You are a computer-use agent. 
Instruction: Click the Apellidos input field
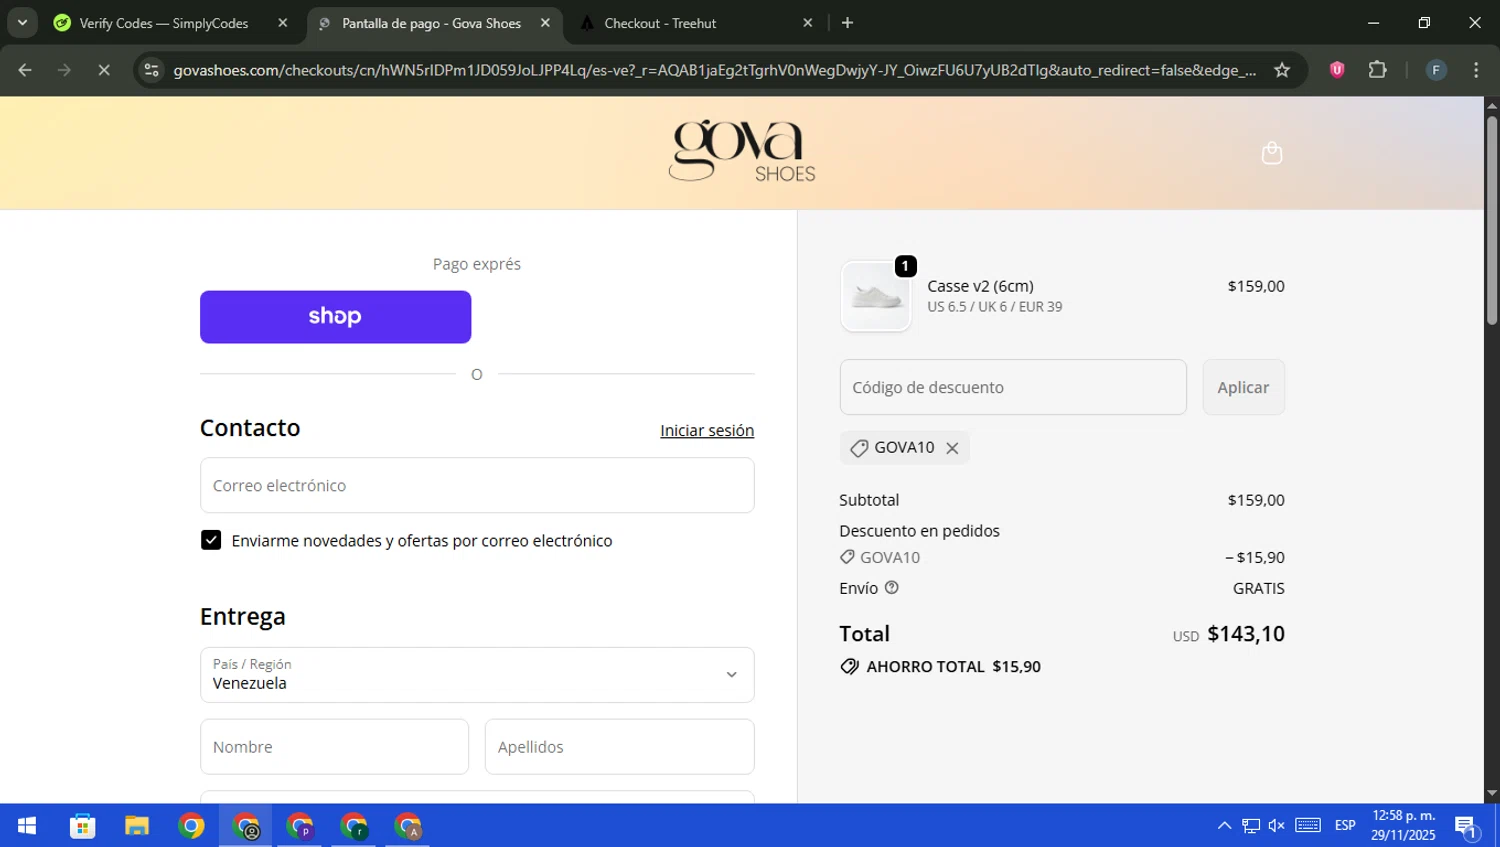[620, 747]
